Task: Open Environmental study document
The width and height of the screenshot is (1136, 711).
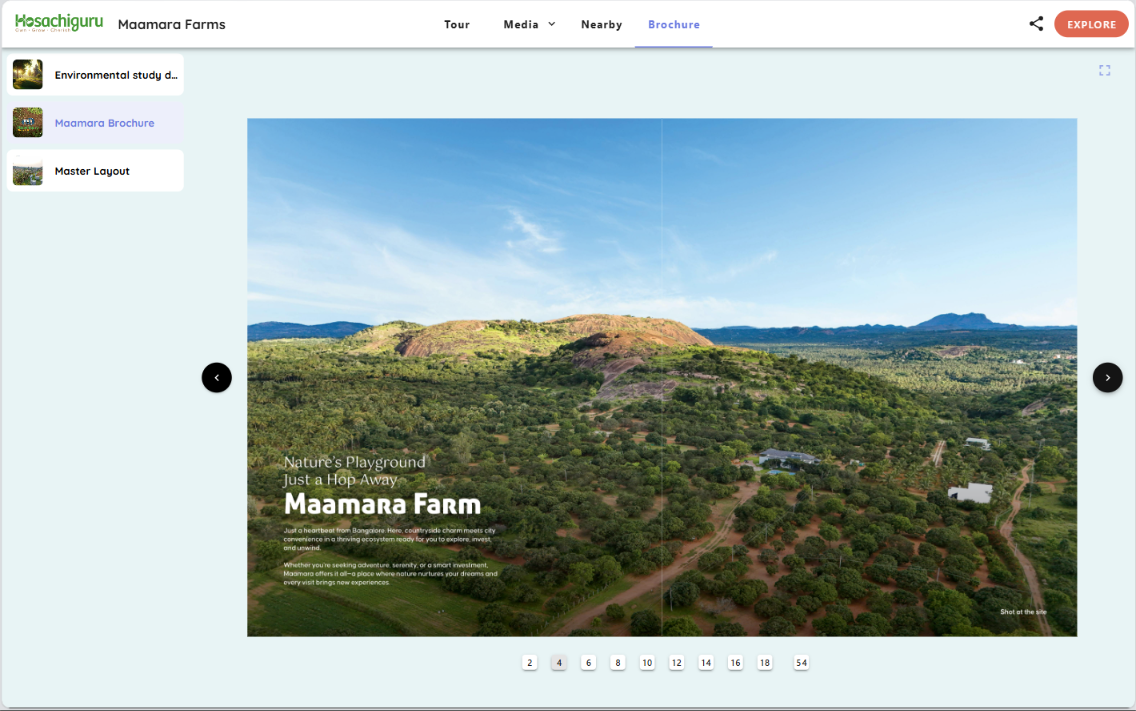Action: (95, 75)
